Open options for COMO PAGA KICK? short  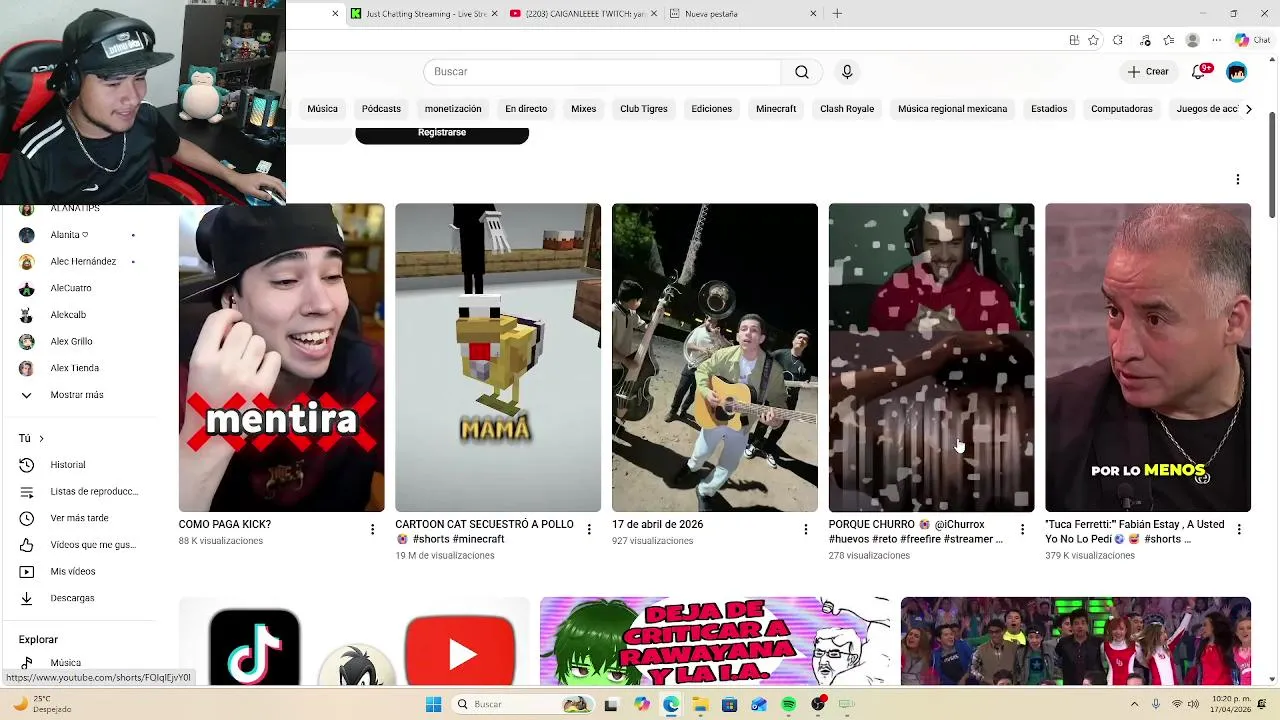point(372,529)
